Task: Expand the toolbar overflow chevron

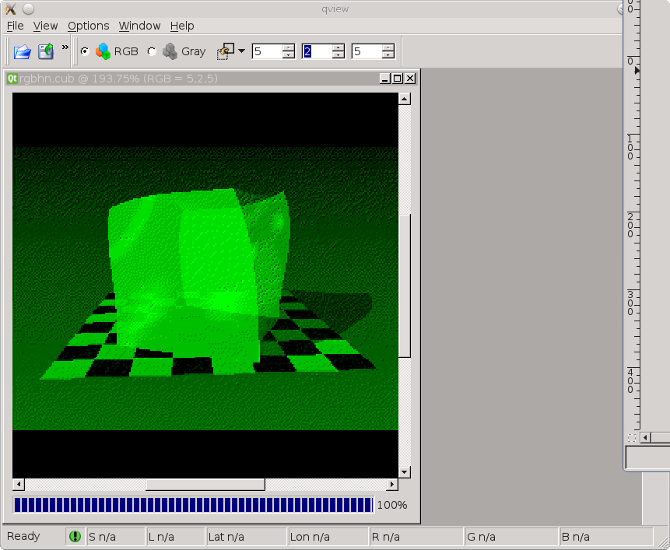Action: (65, 47)
